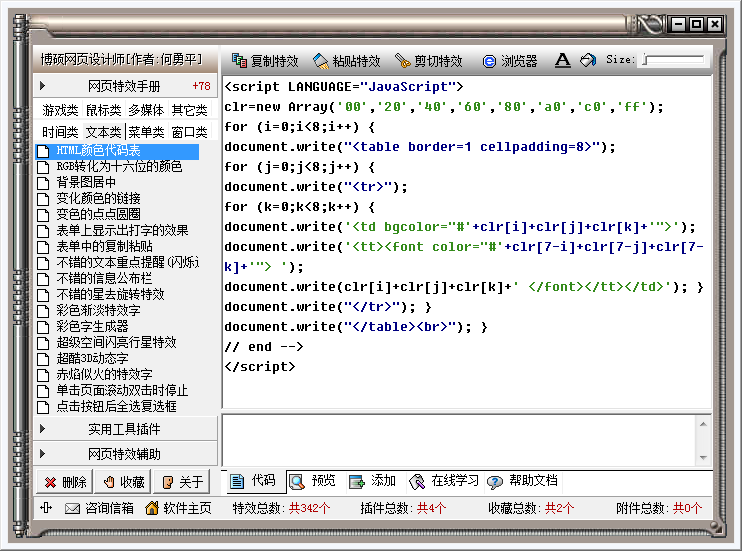Click the 粘贴特效 paste effect icon
The image size is (742, 551).
(321, 61)
